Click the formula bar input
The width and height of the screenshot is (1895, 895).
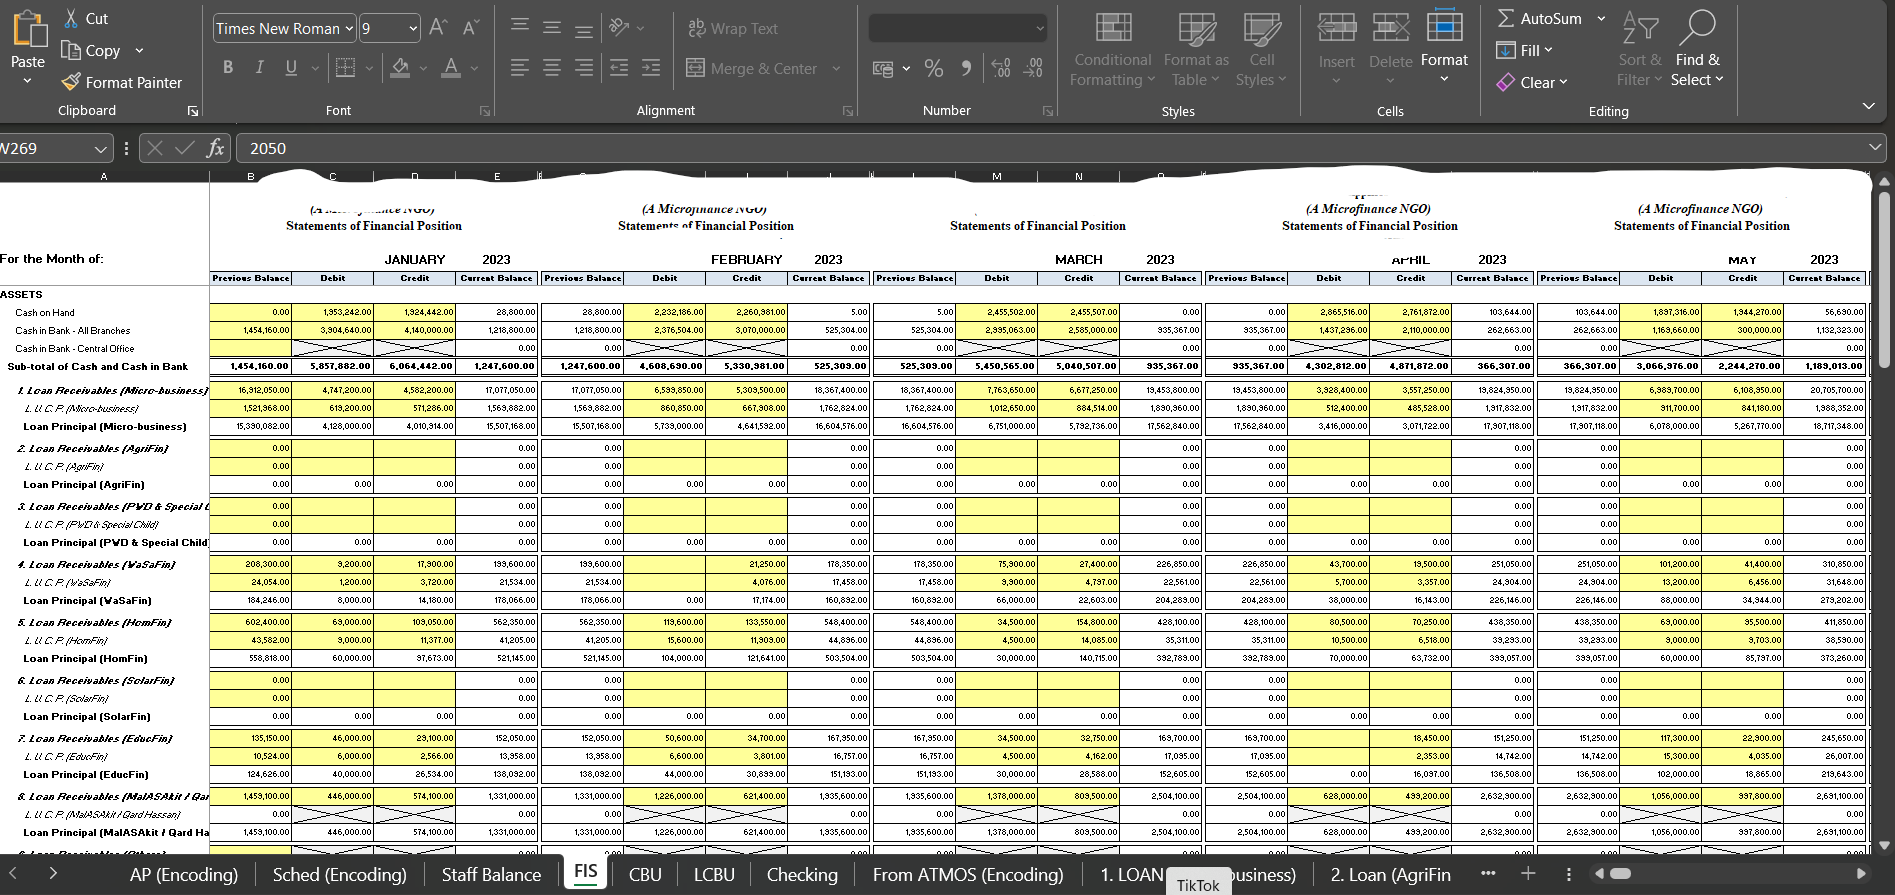[1050, 148]
